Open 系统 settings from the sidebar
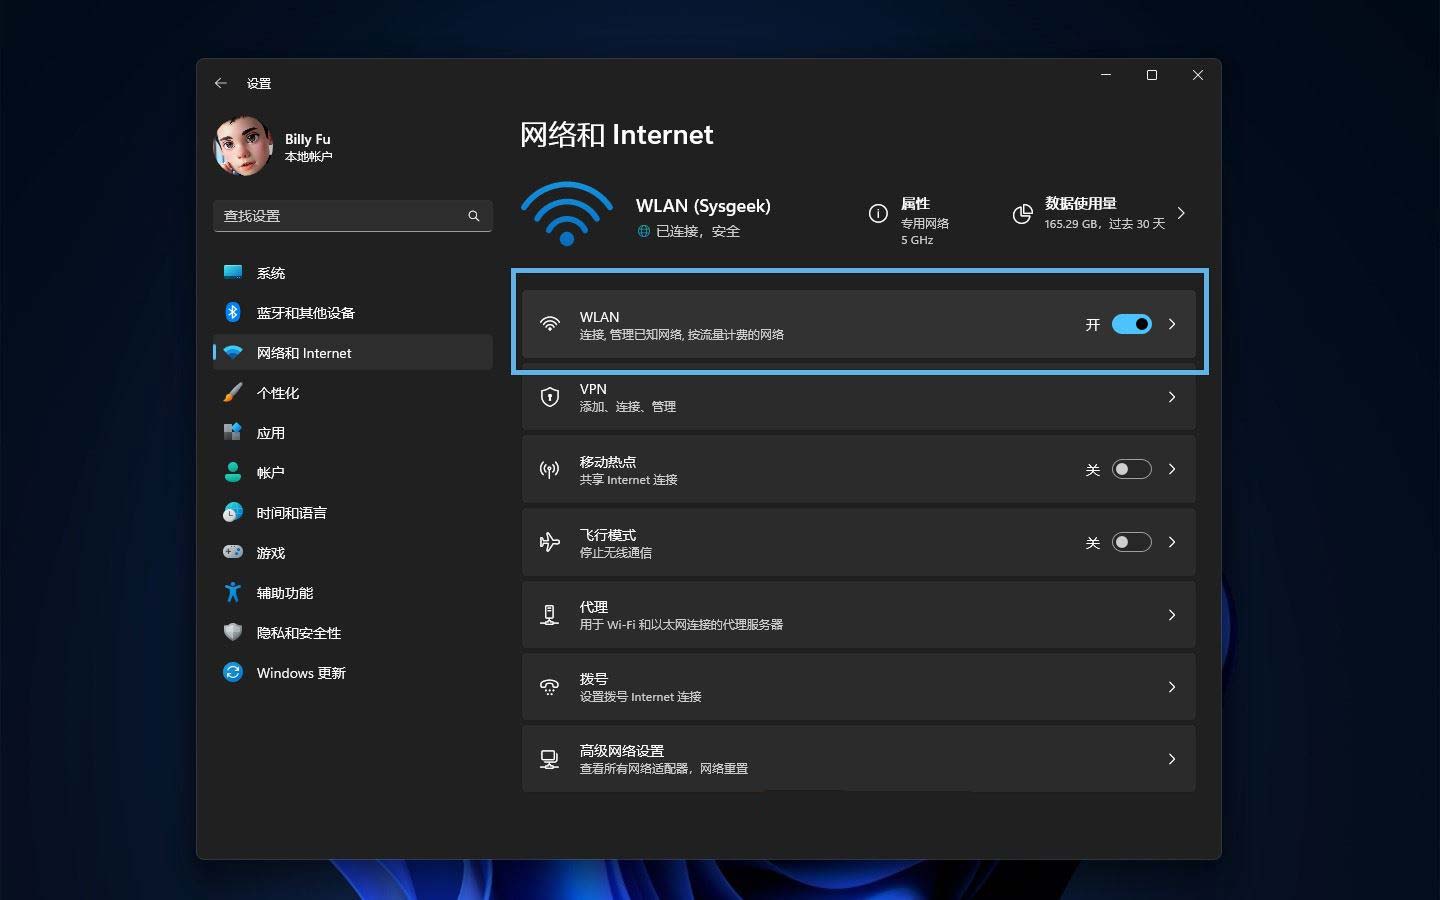Screen dimensions: 1440x900 pyautogui.click(x=271, y=272)
